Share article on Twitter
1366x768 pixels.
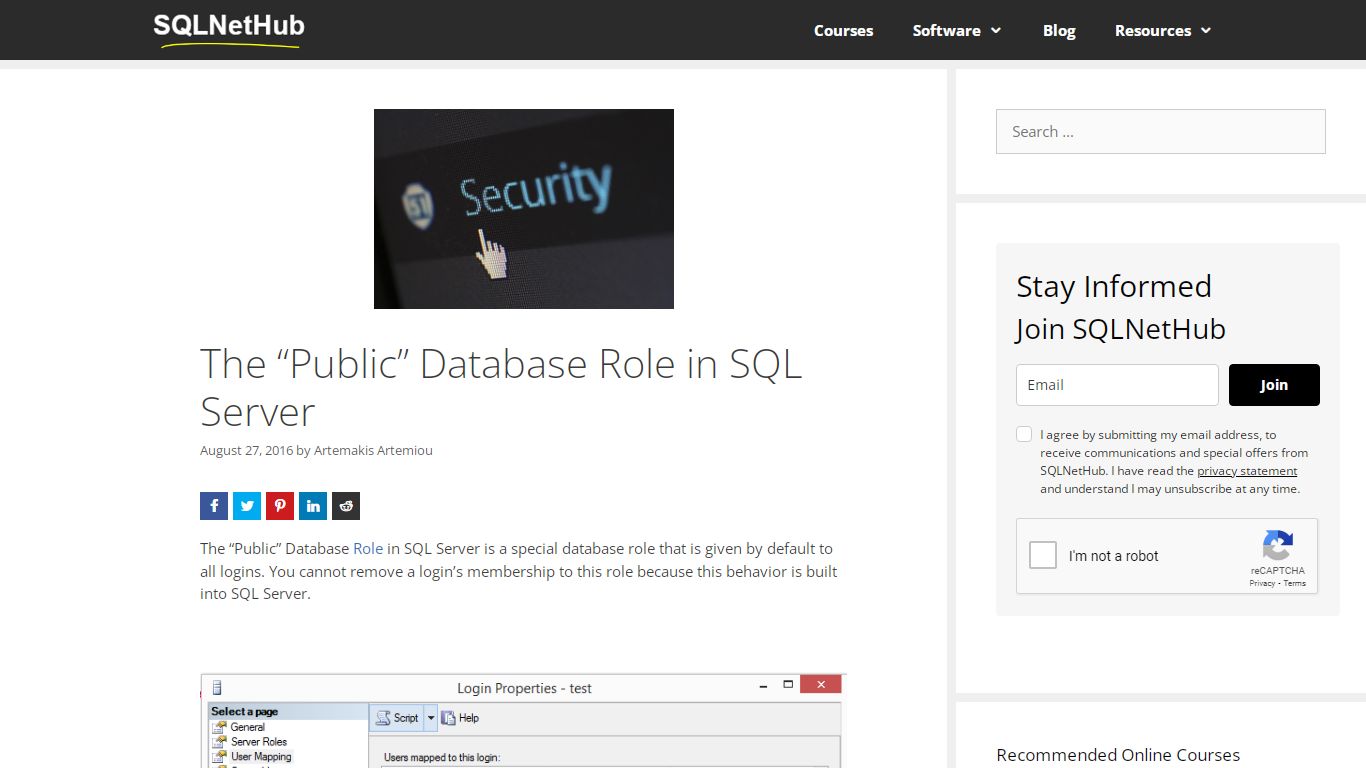tap(247, 506)
